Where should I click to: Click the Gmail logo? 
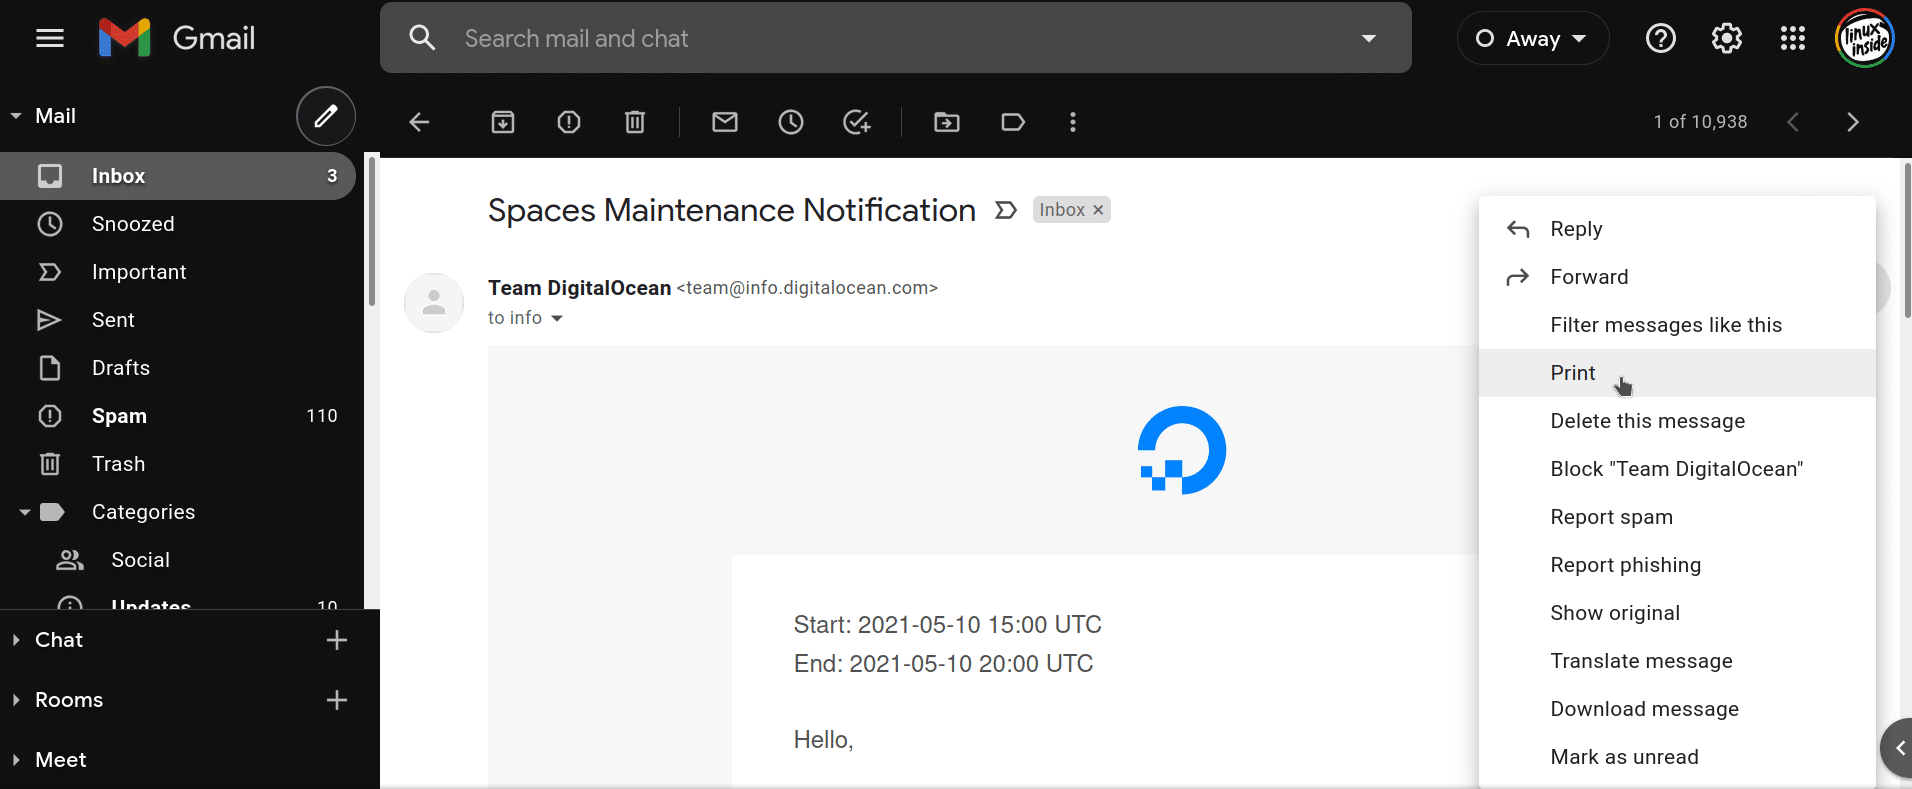(x=177, y=38)
